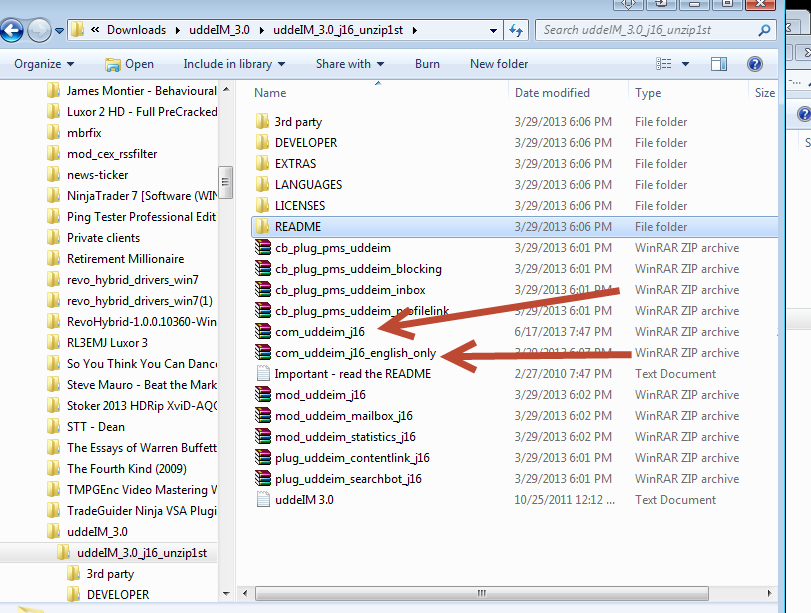Viewport: 811px width, 613px height.
Task: Click the Refresh button beside address bar
Action: pyautogui.click(x=516, y=31)
